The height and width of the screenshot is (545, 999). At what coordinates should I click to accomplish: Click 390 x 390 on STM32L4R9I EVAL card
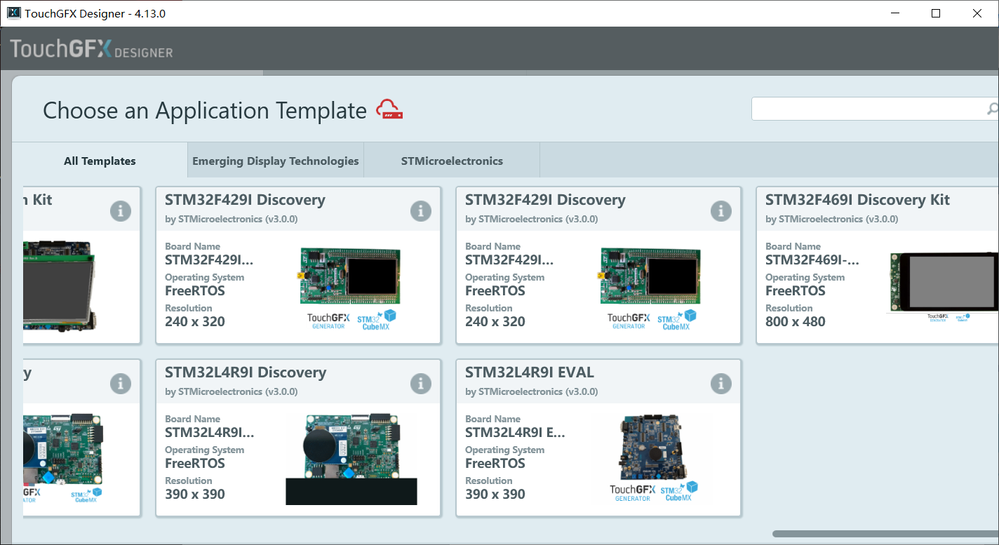(x=495, y=494)
